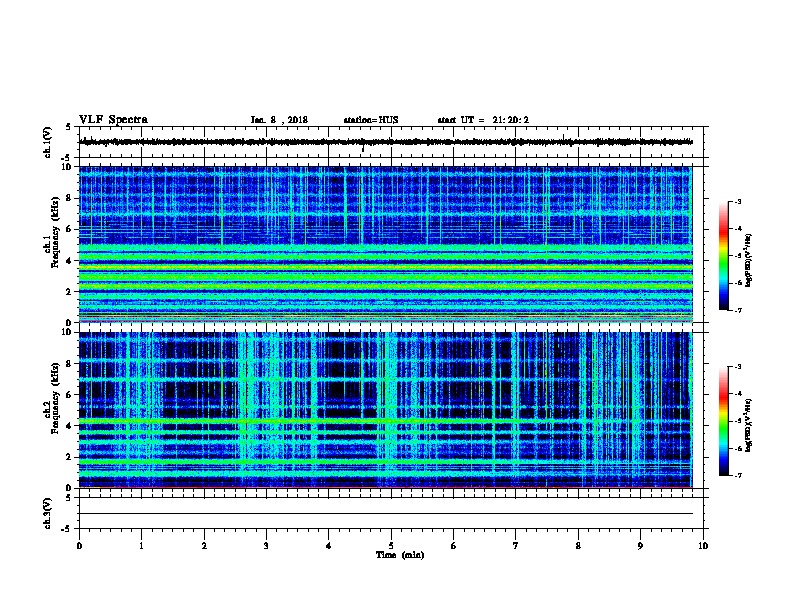The image size is (792, 612).
Task: Click the ch.1 "Frequency (kHz)" axis label
Action: pos(56,232)
